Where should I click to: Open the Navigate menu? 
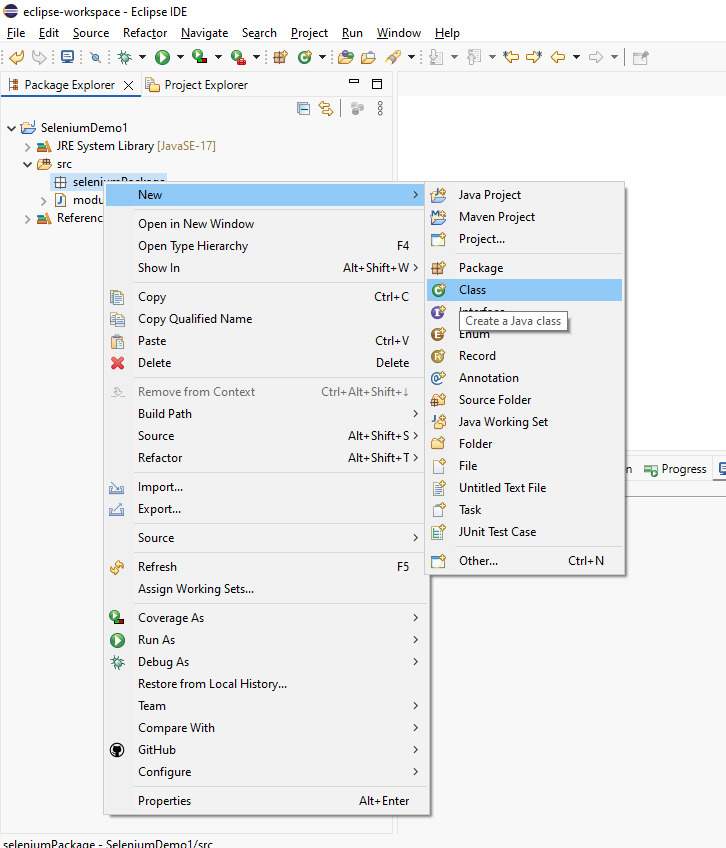pyautogui.click(x=204, y=33)
